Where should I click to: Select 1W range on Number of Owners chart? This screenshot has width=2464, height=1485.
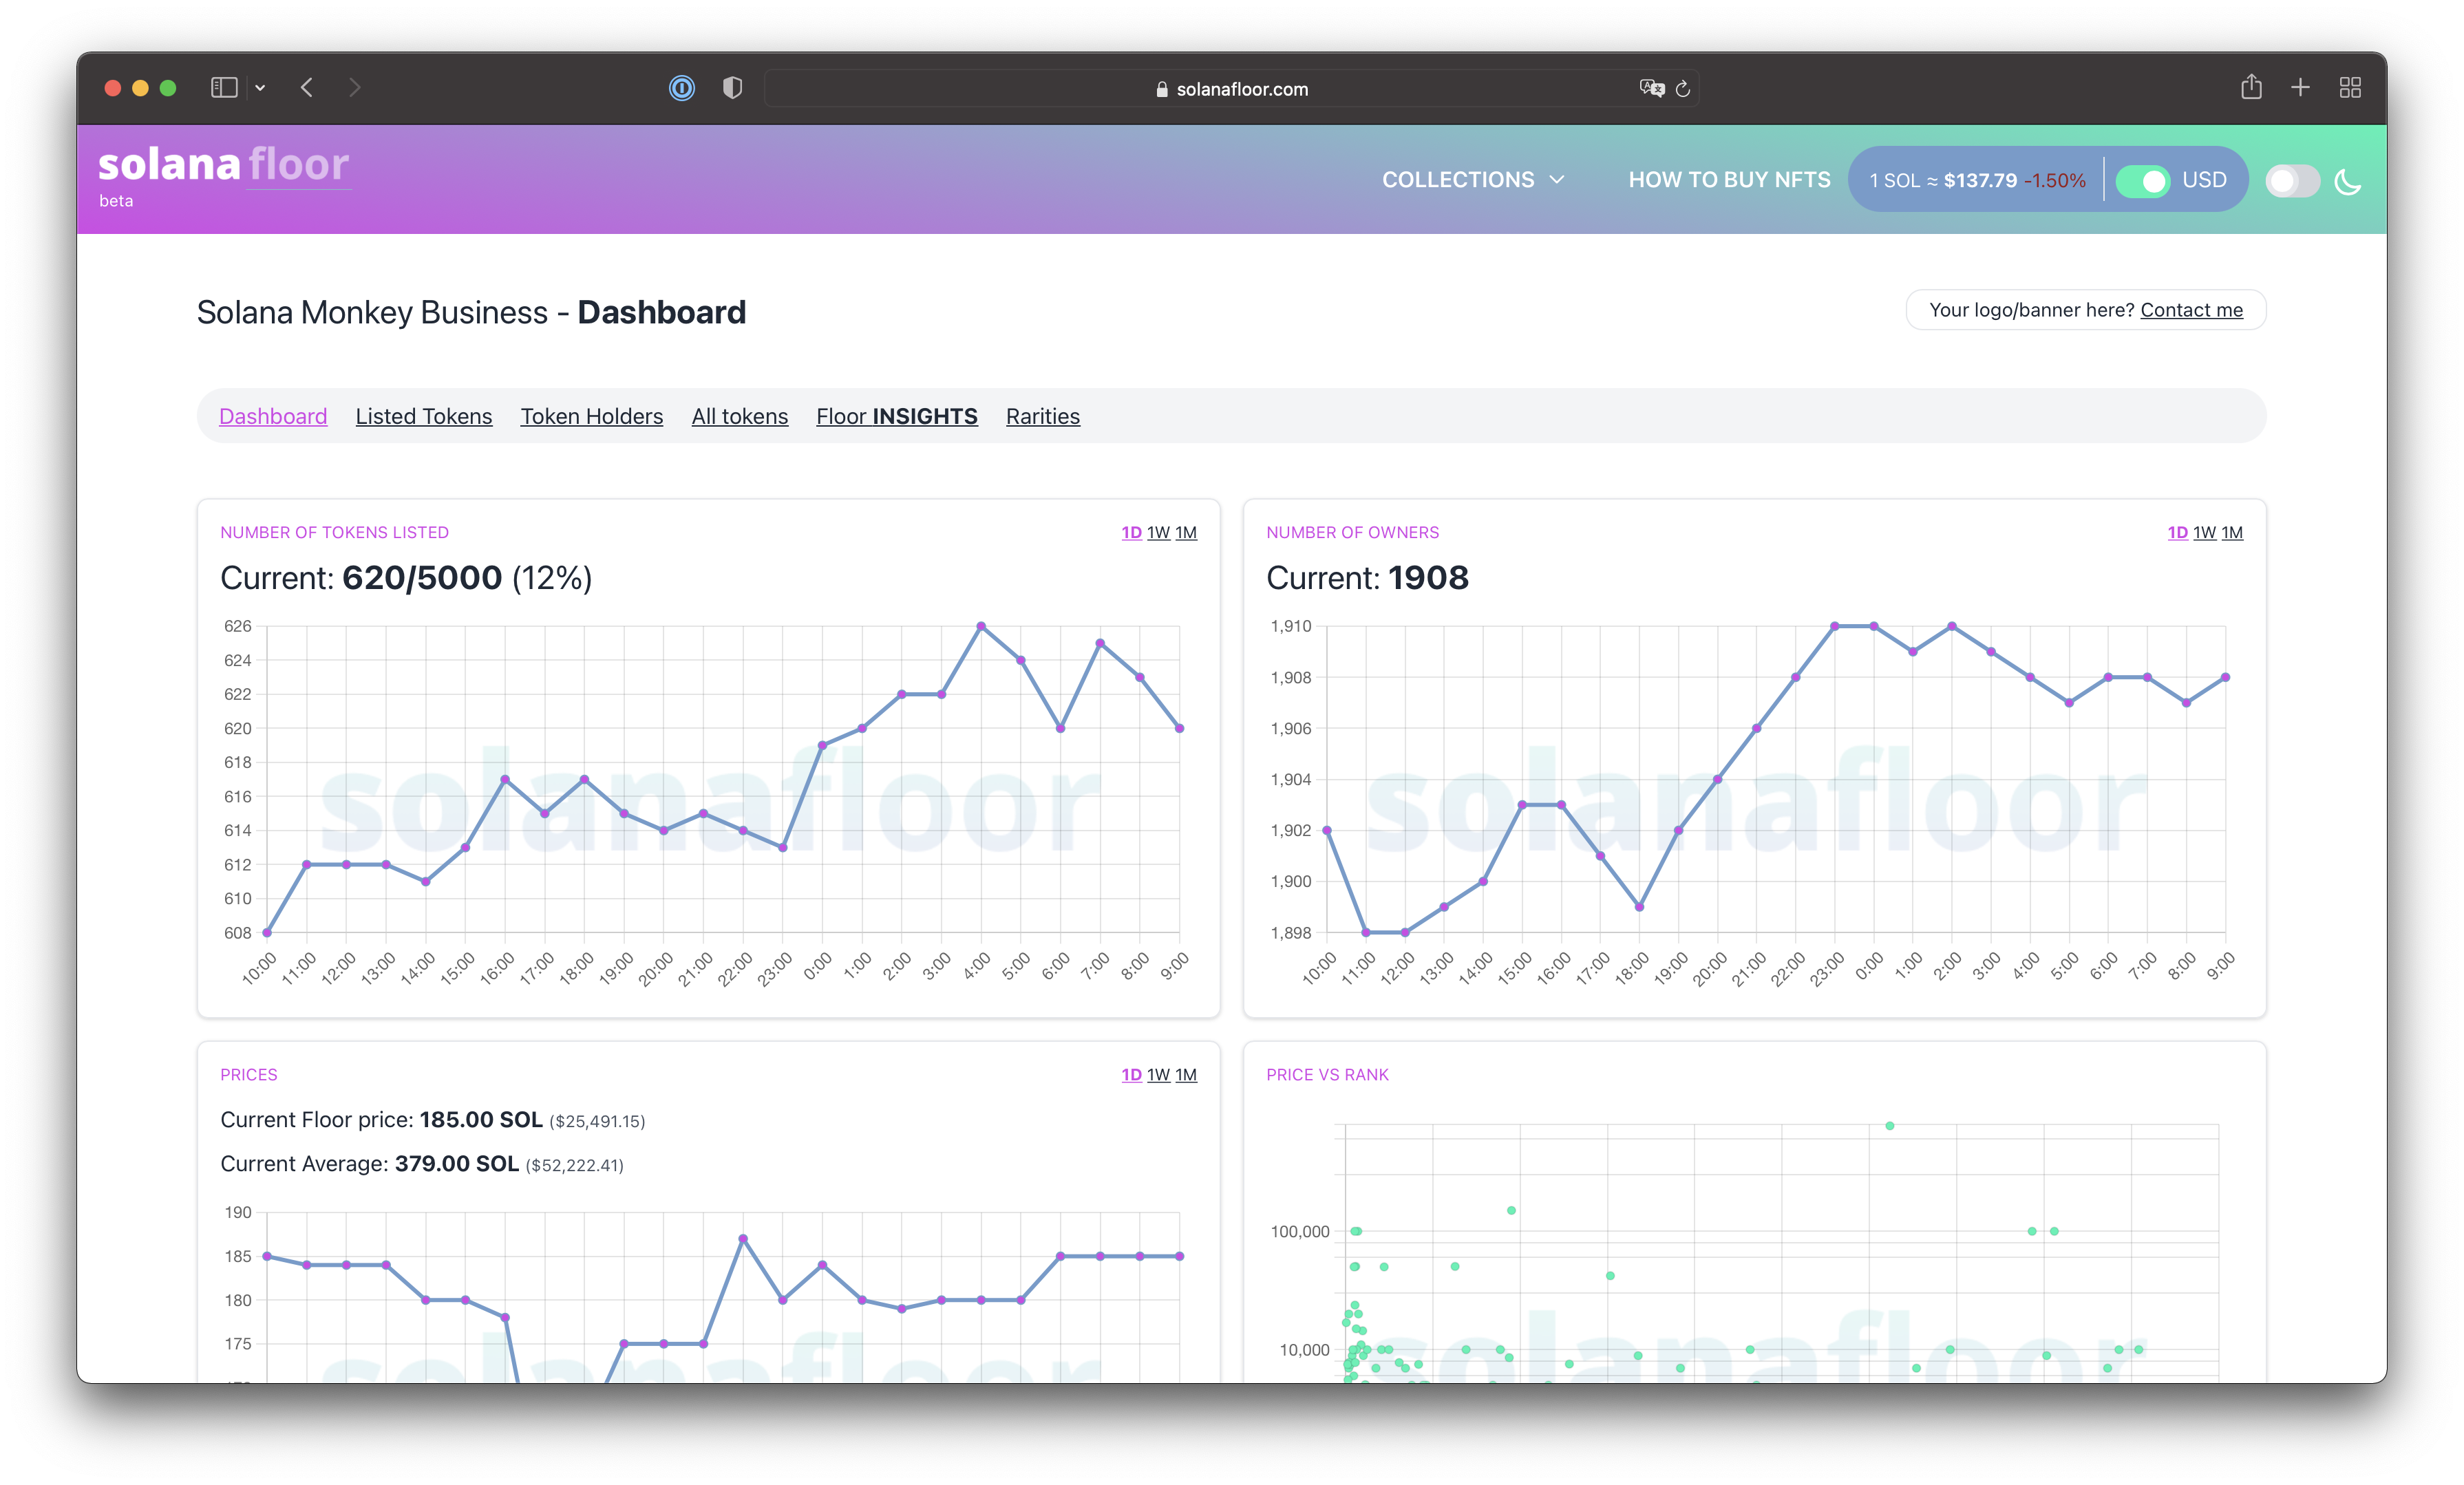[x=2204, y=533]
